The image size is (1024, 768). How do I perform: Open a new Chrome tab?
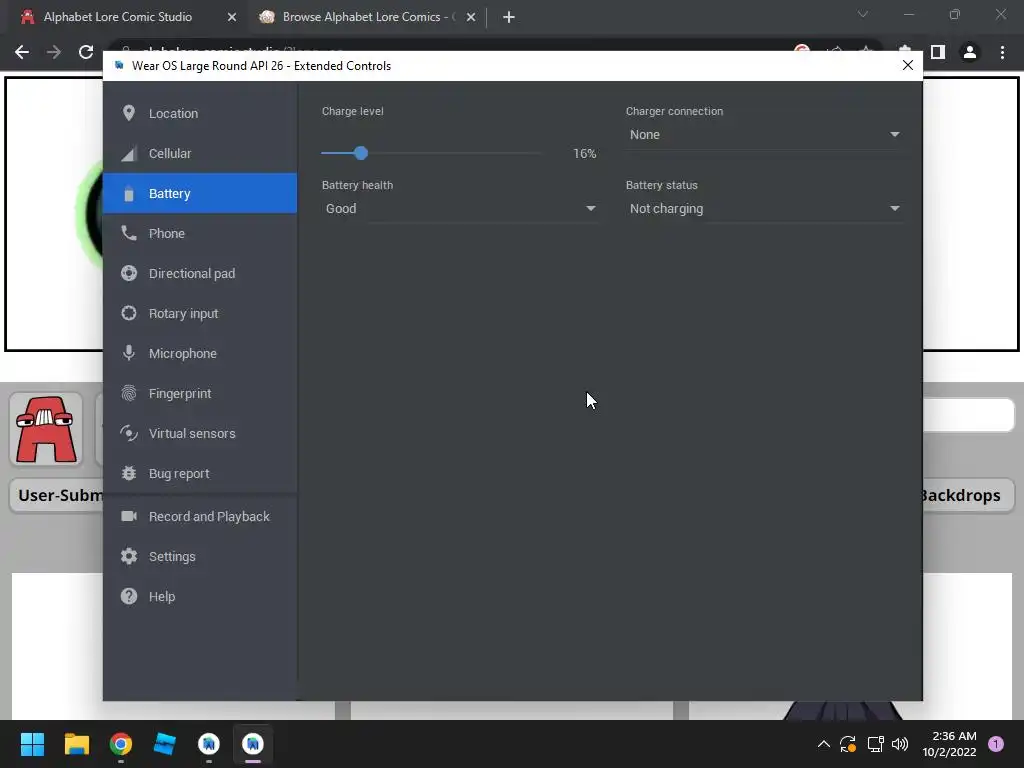pos(509,18)
